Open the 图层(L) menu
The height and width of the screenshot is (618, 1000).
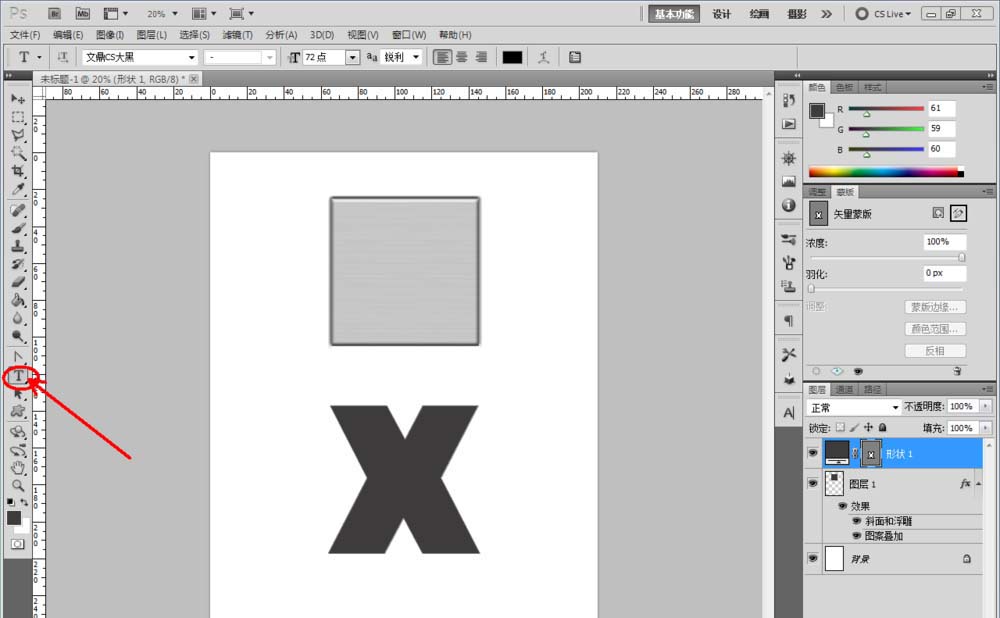click(152, 35)
